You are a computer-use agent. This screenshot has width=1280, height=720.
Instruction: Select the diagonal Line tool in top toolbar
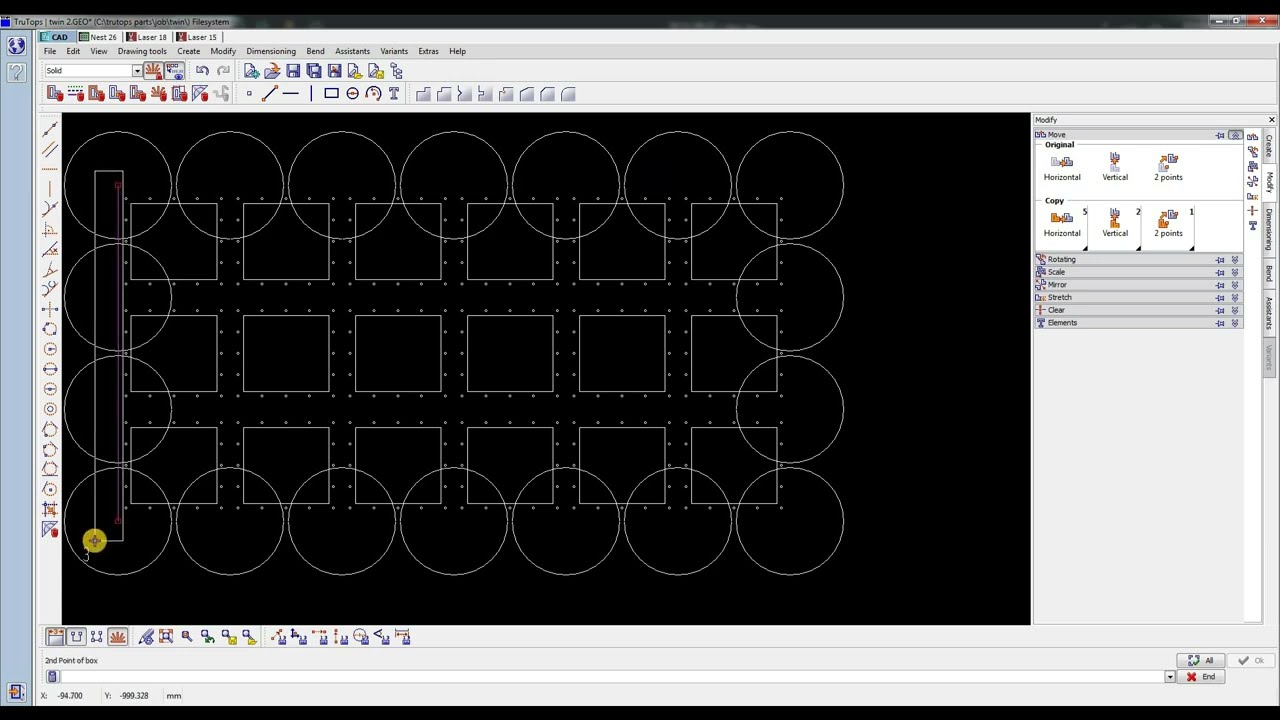click(x=269, y=94)
